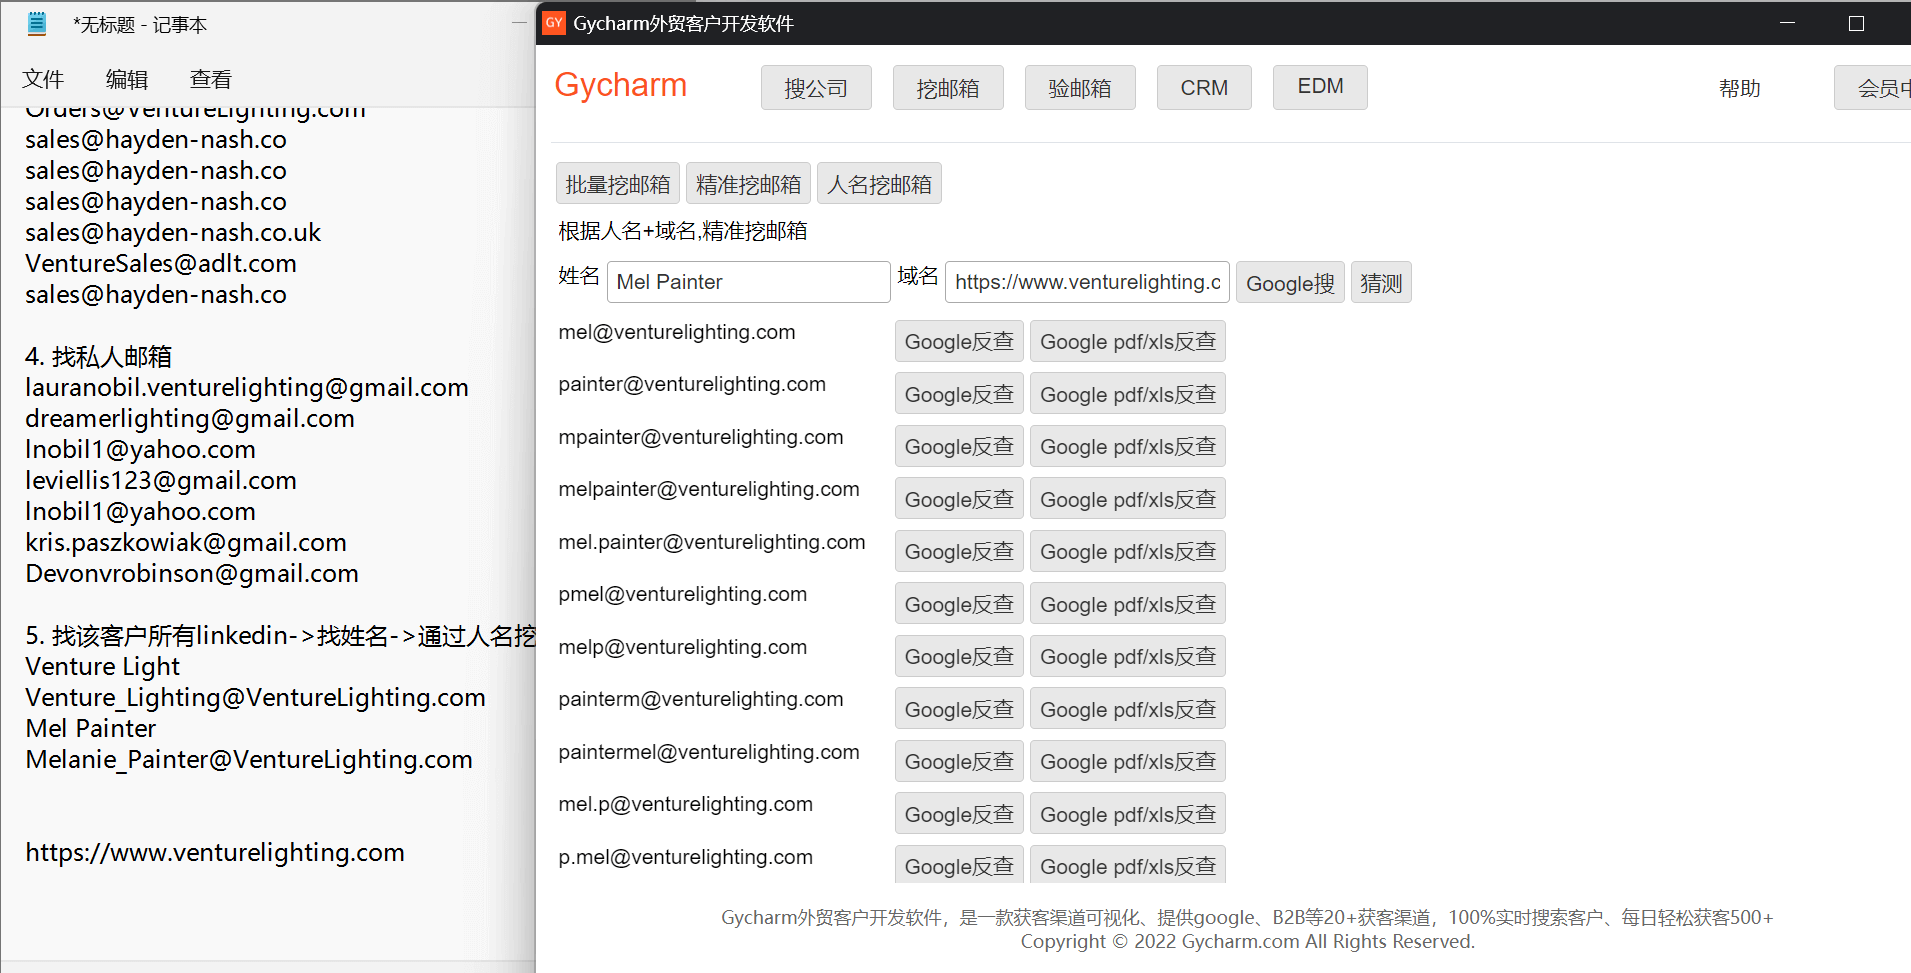
Task: Google反查 for melp@venturelighting.com
Action: coord(959,657)
